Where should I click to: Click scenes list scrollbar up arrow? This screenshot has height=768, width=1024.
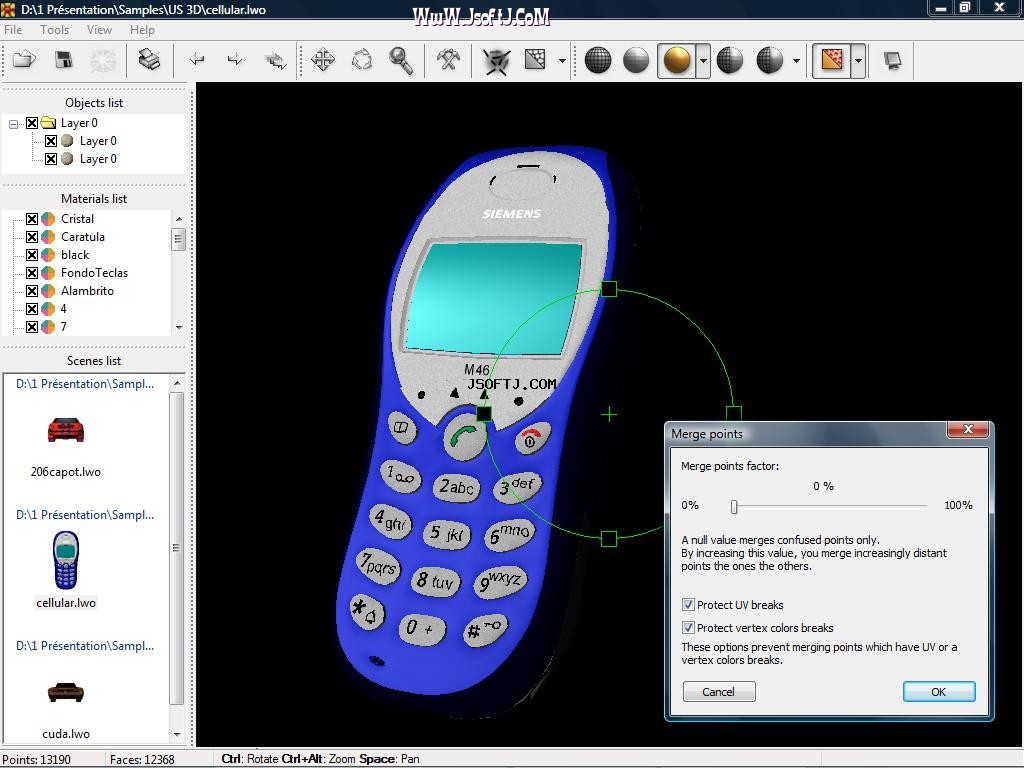click(x=177, y=382)
